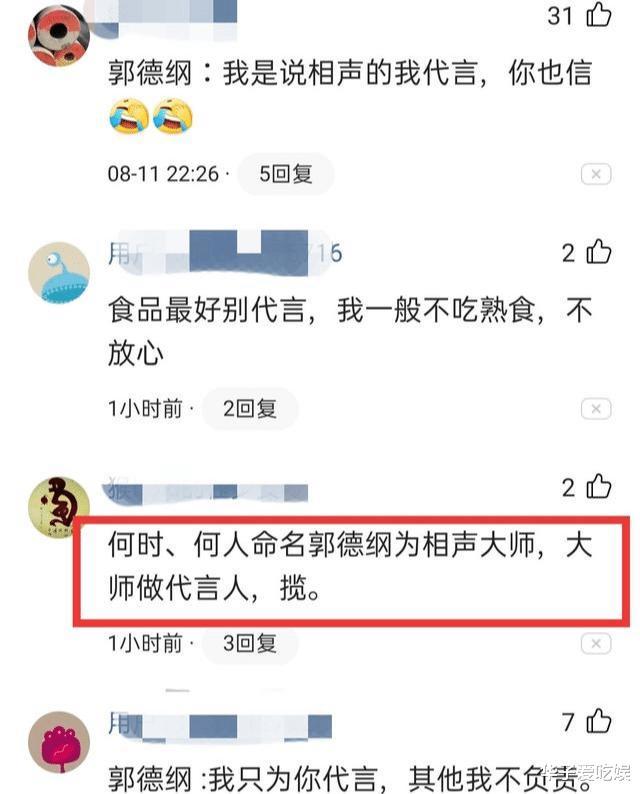Open the calligraphy avatar profile
Image resolution: width=640 pixels, height=794 pixels.
(59, 507)
